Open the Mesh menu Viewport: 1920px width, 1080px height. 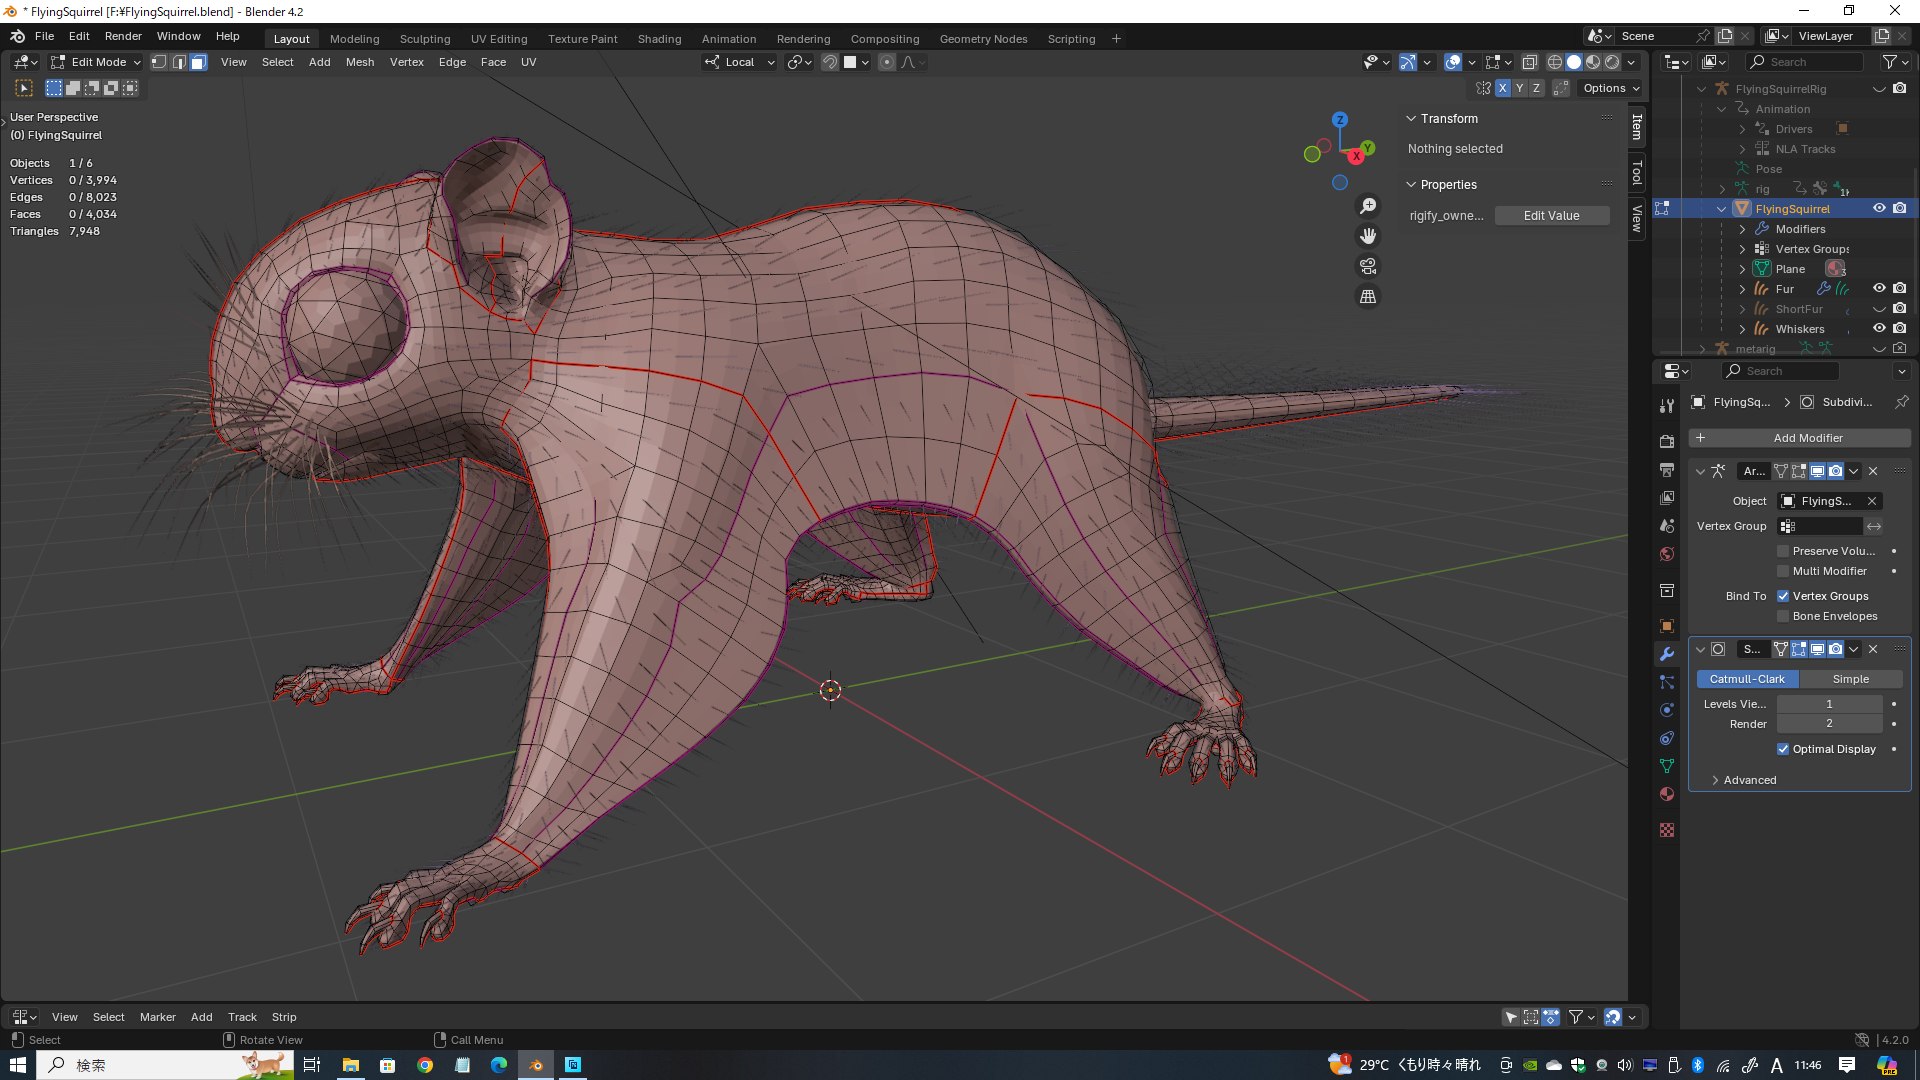tap(360, 62)
